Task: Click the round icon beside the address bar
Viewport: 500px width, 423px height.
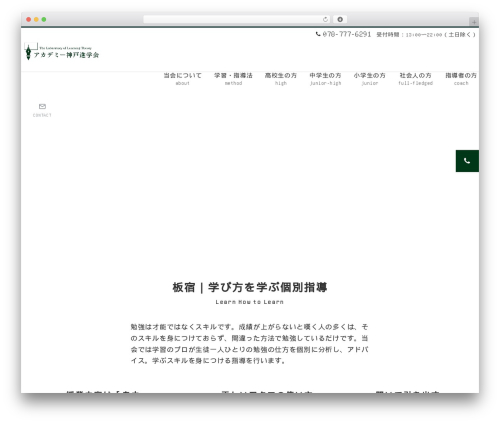Action: coord(340,19)
